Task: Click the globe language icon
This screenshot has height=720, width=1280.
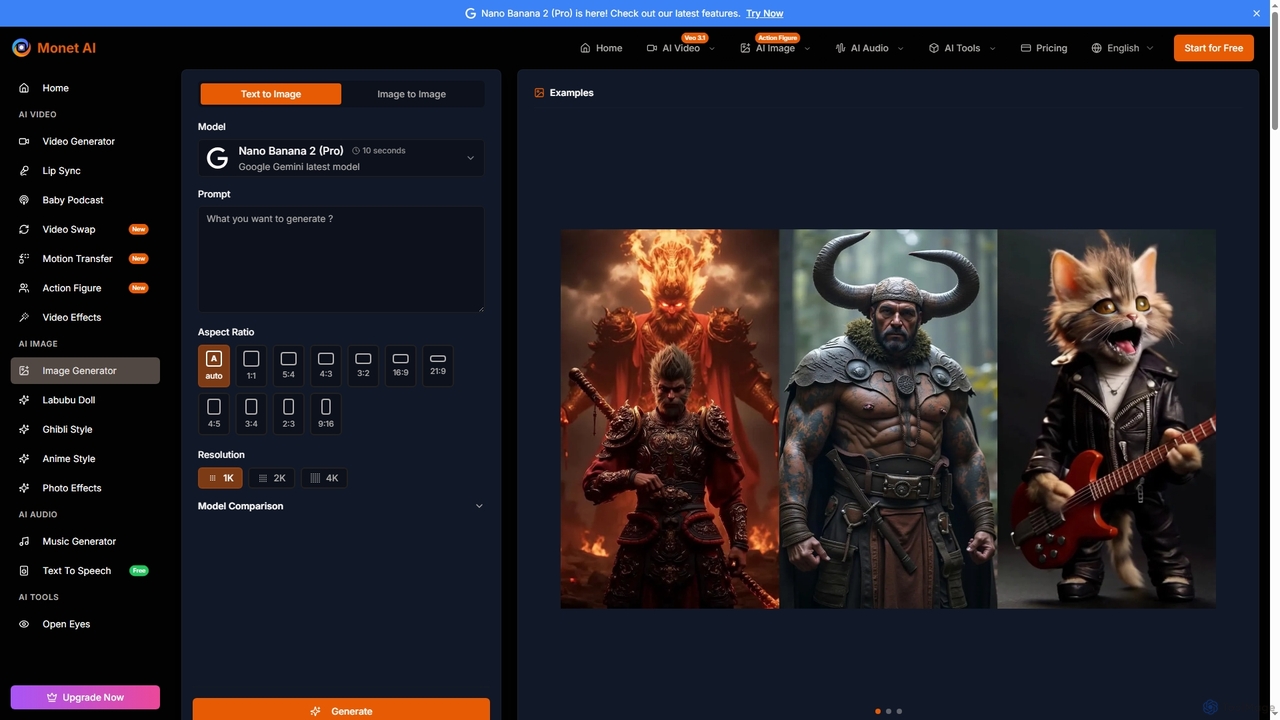Action: click(1097, 48)
